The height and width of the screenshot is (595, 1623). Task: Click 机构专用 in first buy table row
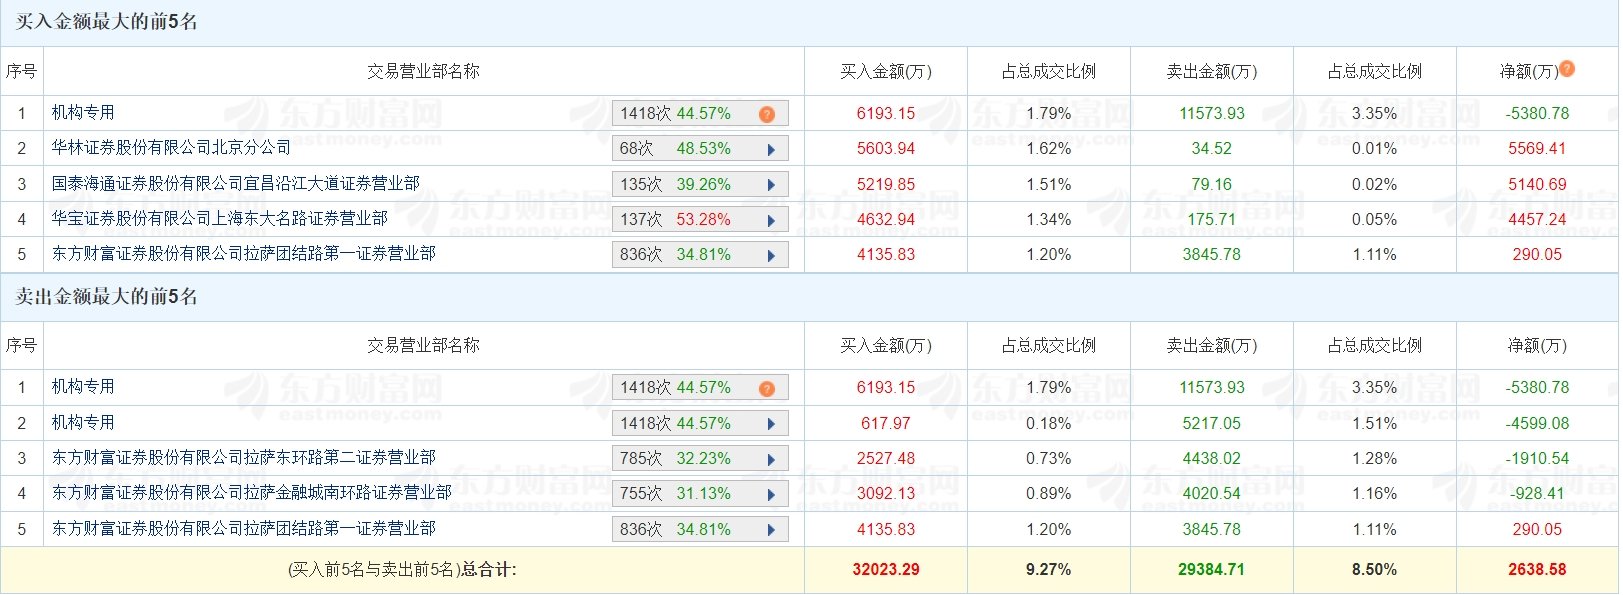(x=83, y=112)
